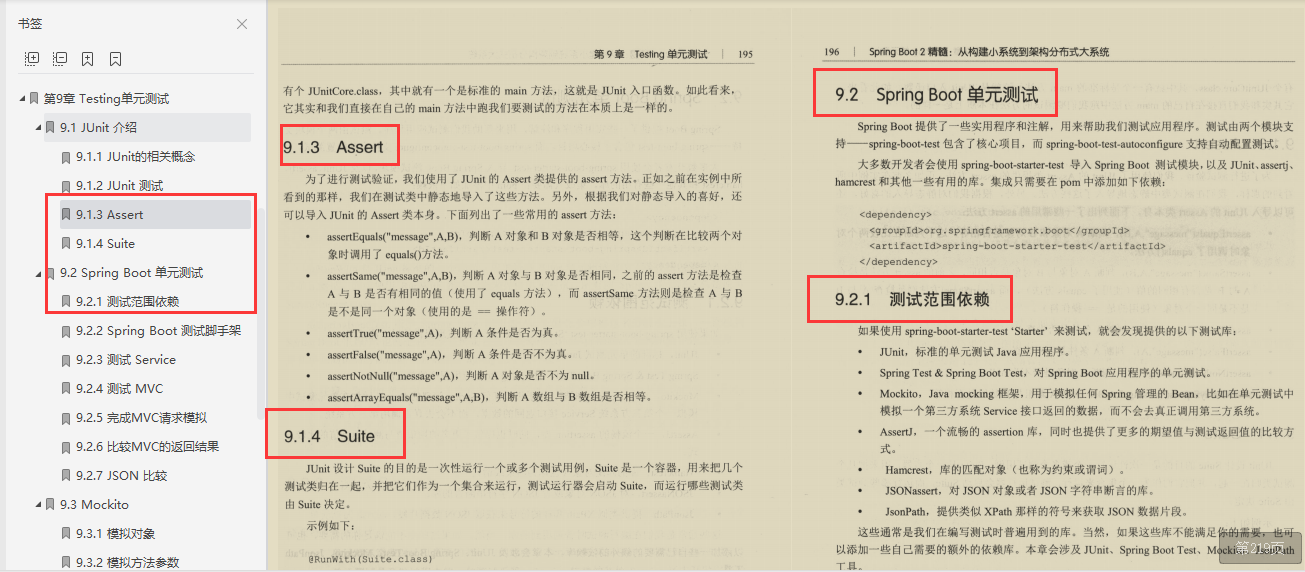Click the bookmark icon beside 9.2.4 测试 MVC
The image size is (1305, 572).
tap(66, 389)
